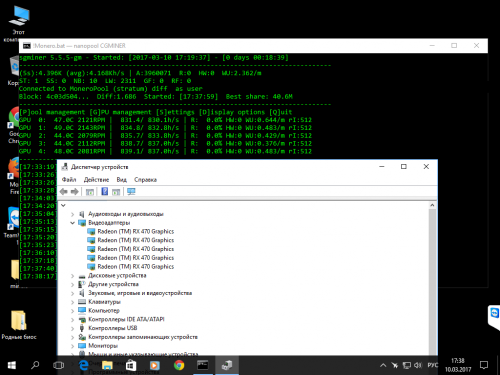Open the Windows Start menu

pyautogui.click(x=12, y=366)
